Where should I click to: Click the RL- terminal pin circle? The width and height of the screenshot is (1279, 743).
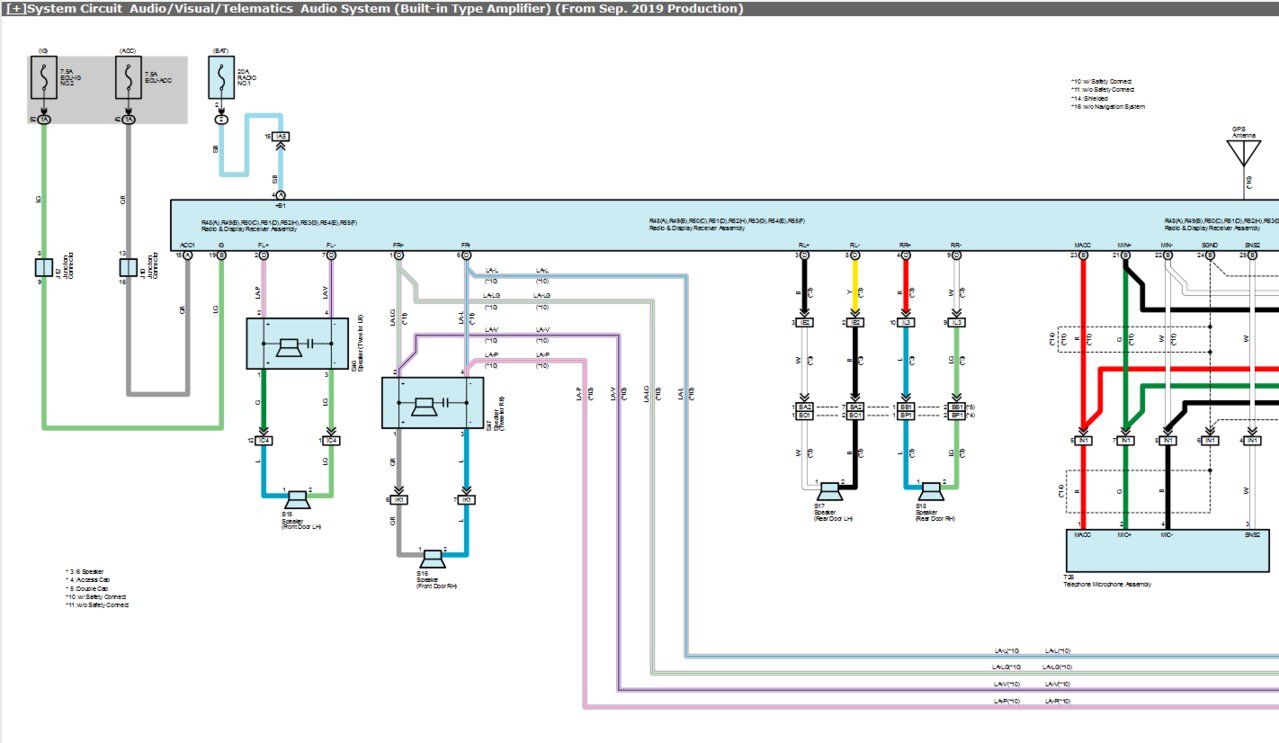coord(856,256)
